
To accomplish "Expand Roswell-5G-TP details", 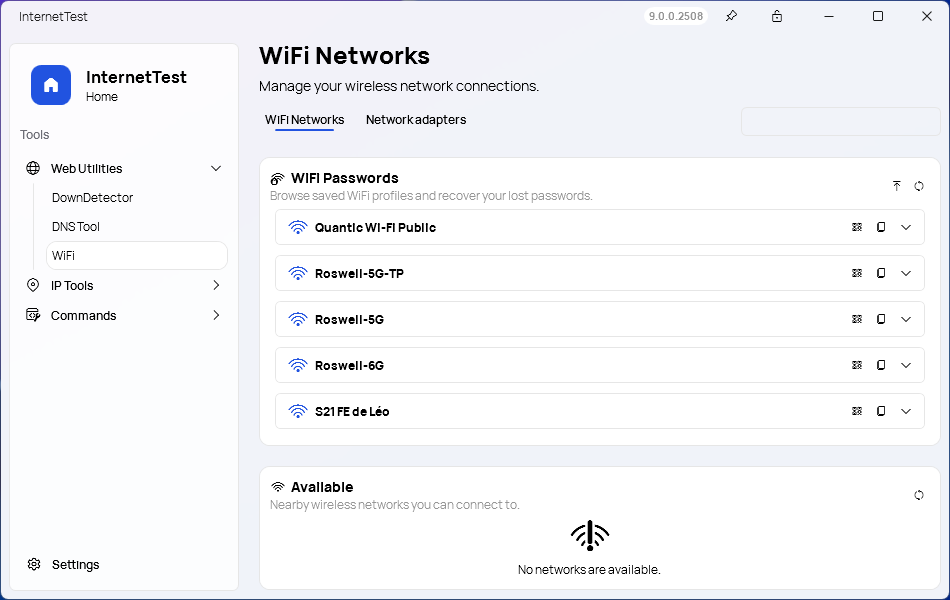I will click(906, 273).
